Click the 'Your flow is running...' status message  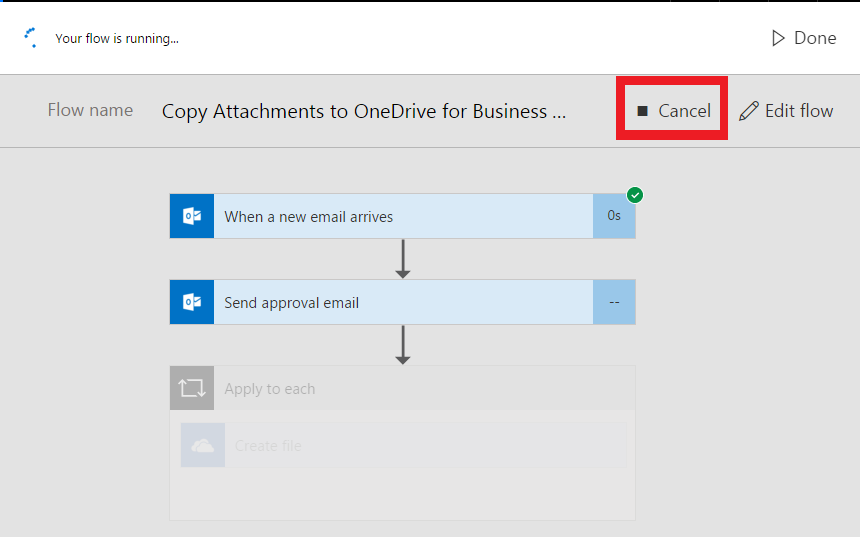click(x=117, y=39)
